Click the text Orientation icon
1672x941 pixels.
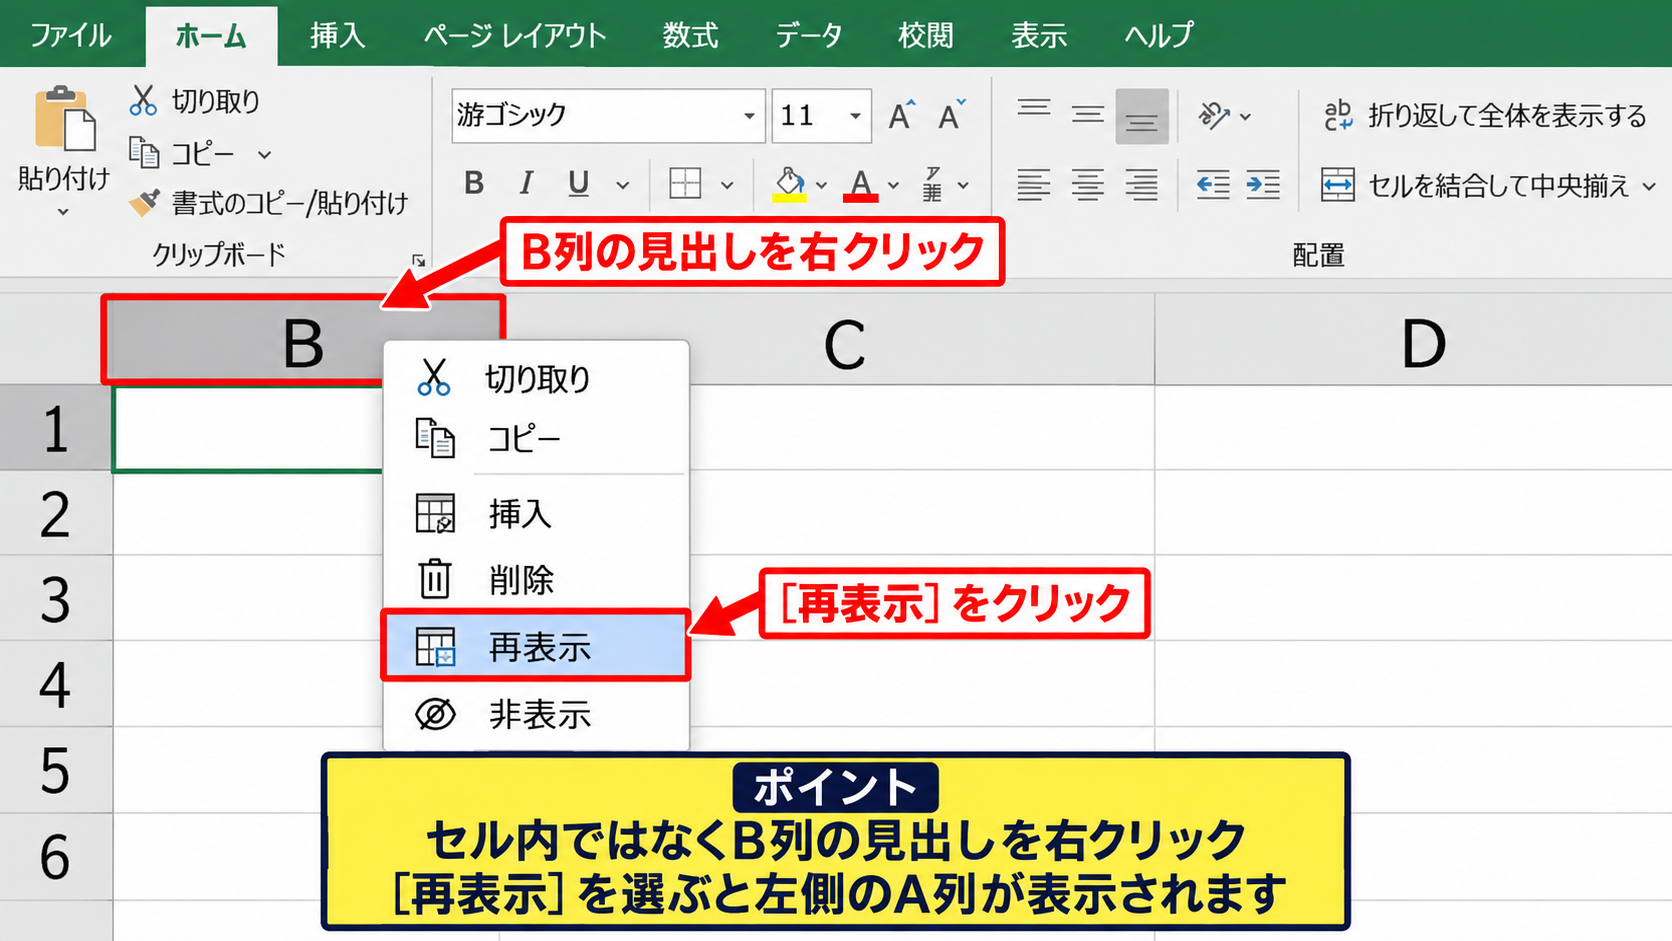pyautogui.click(x=1214, y=116)
